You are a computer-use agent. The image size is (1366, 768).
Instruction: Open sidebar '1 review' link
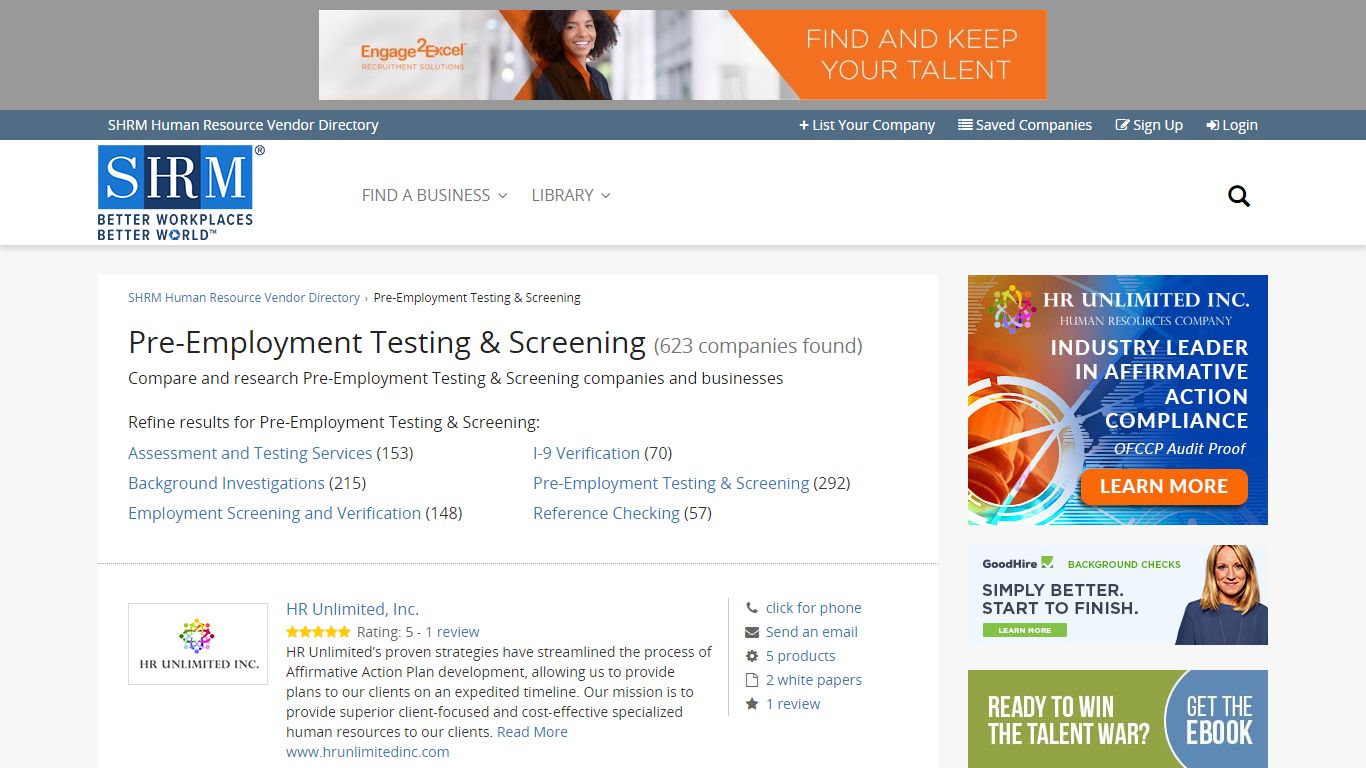point(793,704)
